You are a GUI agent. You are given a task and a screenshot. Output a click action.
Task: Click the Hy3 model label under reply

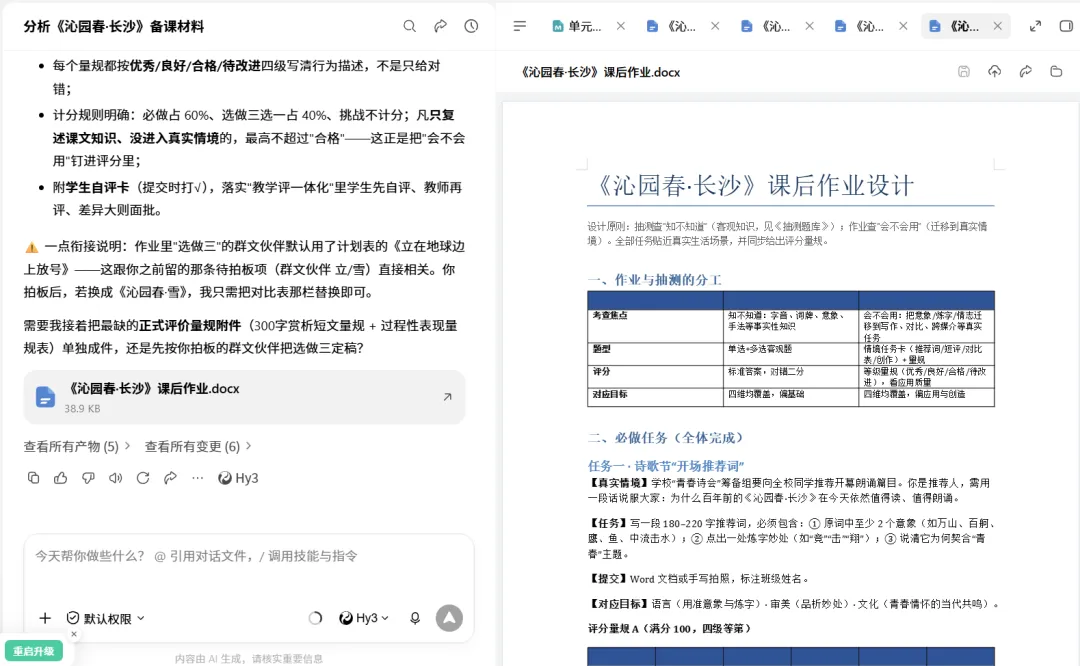tap(238, 478)
